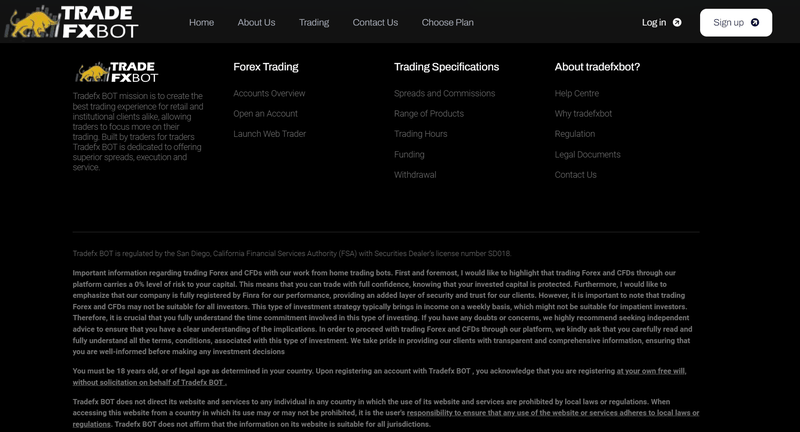View Range of Products

[429, 114]
